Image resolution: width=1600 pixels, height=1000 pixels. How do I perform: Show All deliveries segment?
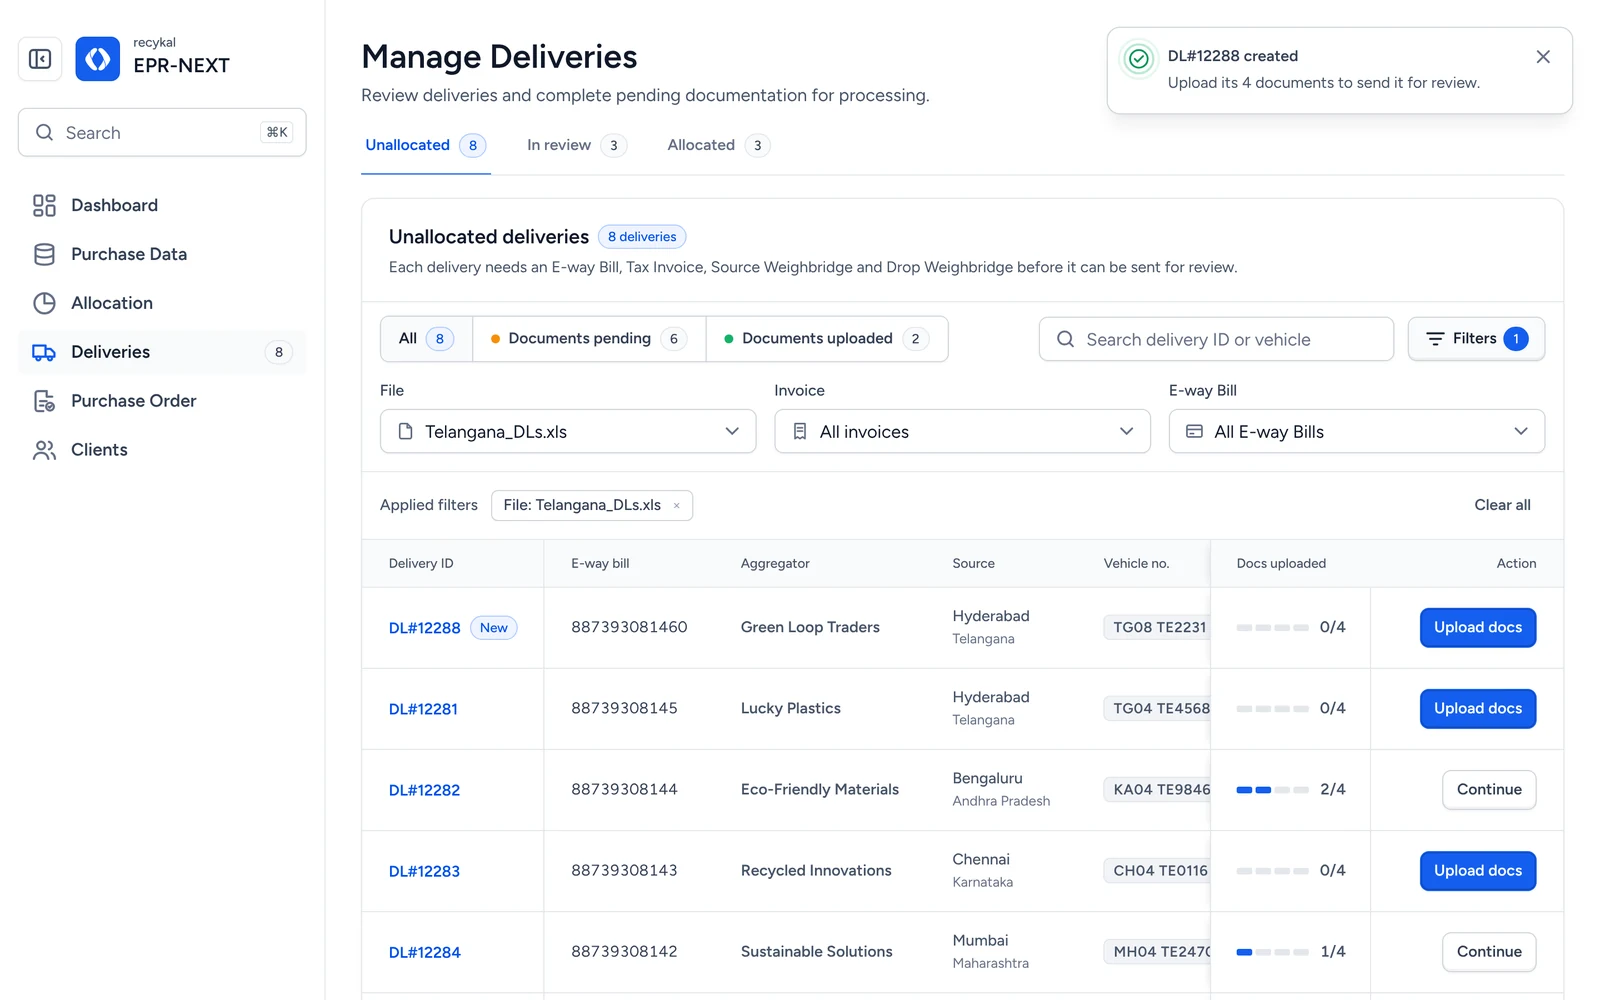click(x=426, y=339)
